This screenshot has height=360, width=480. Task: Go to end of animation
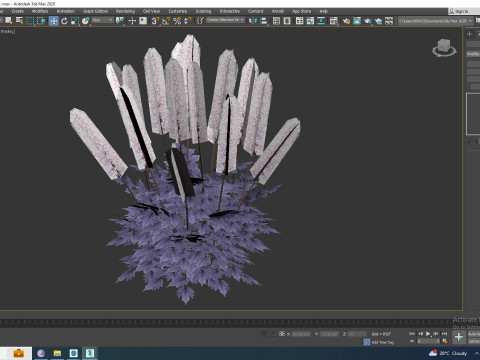pos(444,333)
